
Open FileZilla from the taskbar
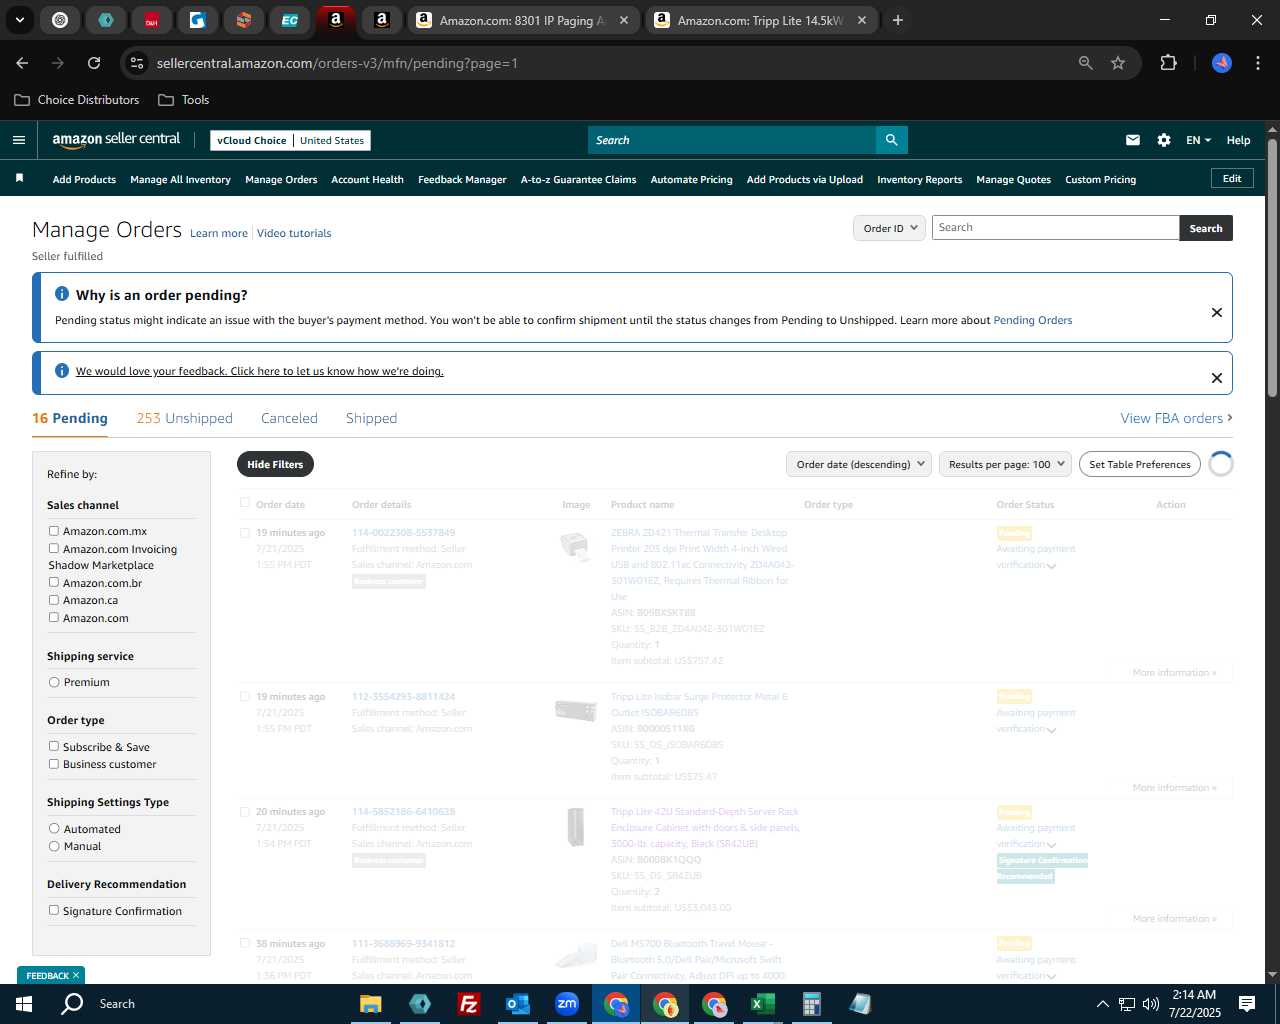[x=468, y=1003]
